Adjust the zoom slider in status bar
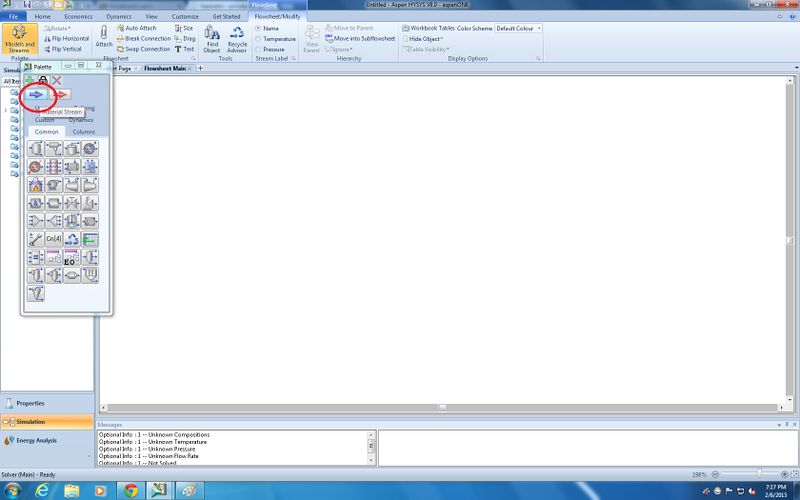The width and height of the screenshot is (800, 500). 759,473
